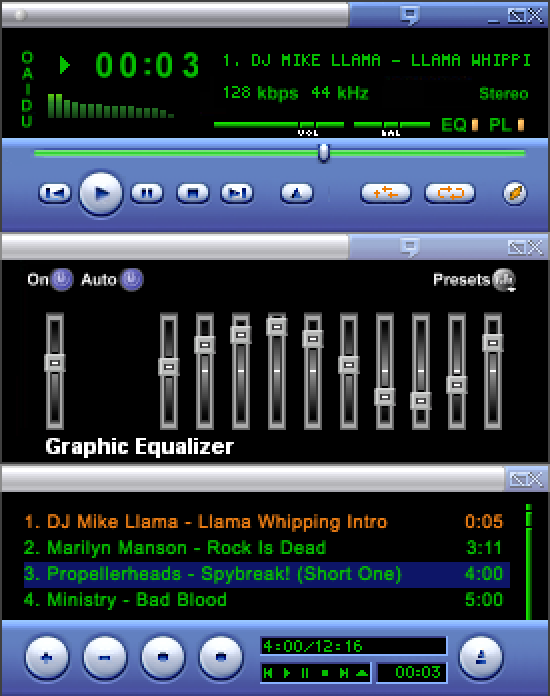Click the speech-bubble icon in equalizer title bar

pos(410,247)
